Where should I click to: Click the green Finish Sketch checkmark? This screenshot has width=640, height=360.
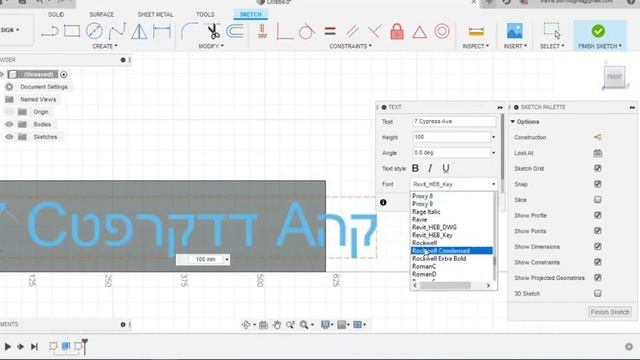(598, 31)
